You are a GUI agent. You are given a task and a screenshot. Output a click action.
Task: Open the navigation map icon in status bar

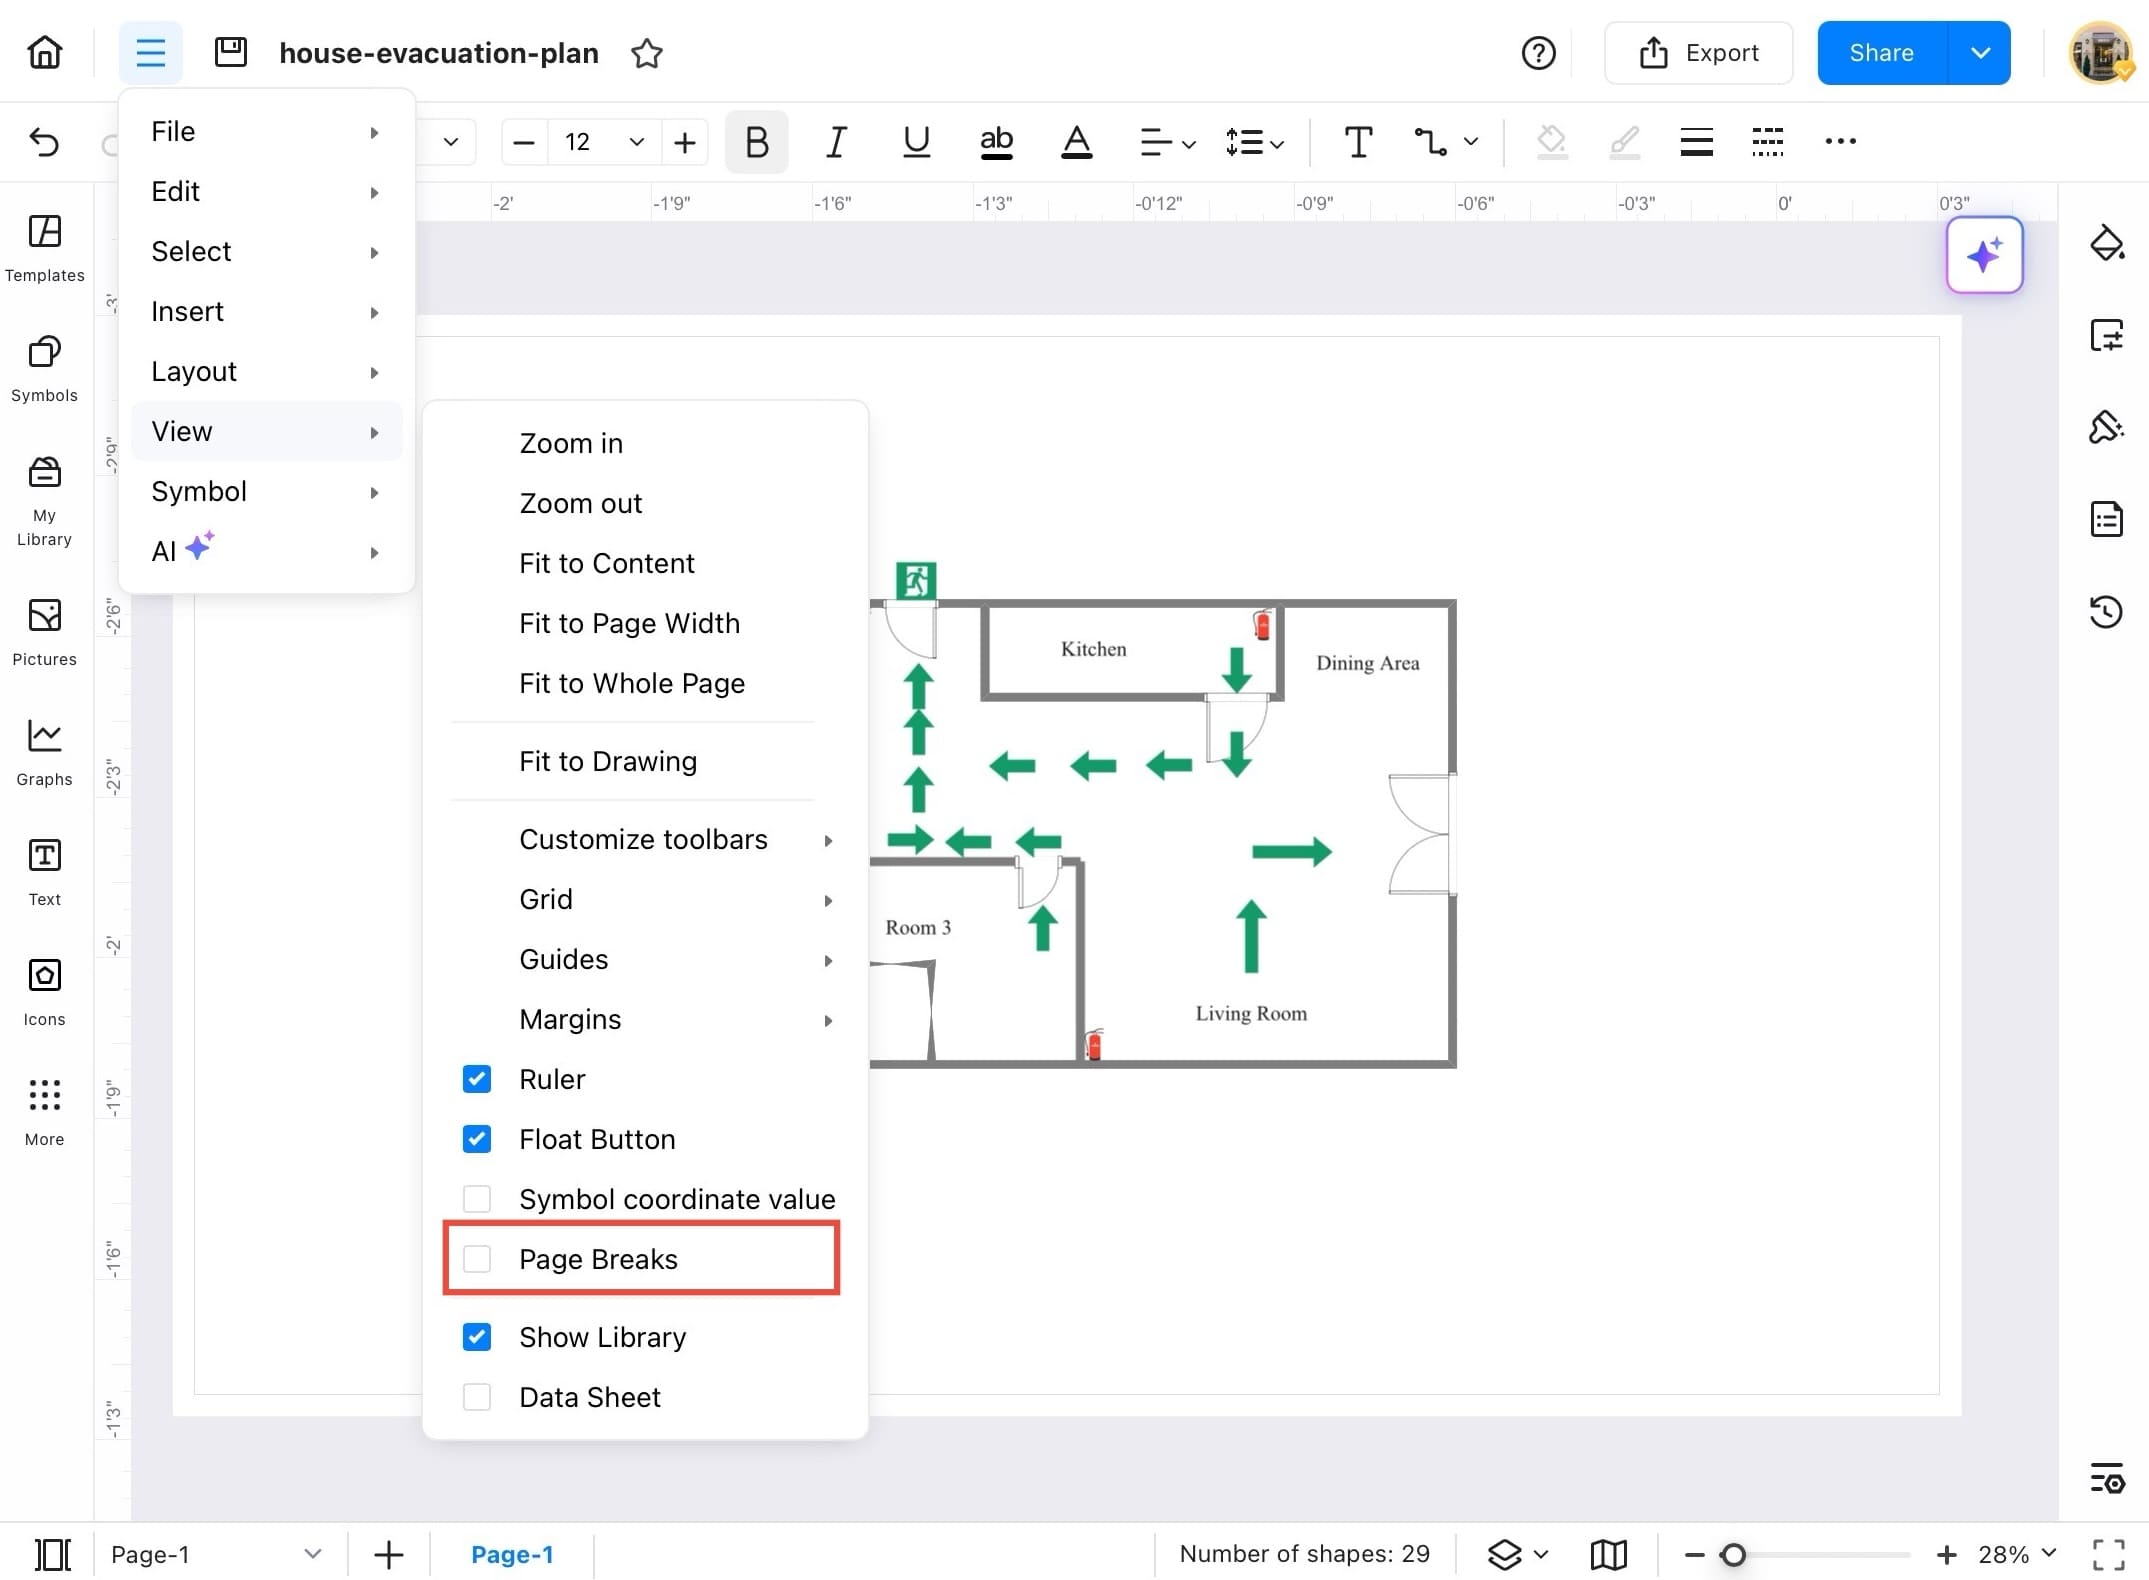pos(1608,1554)
